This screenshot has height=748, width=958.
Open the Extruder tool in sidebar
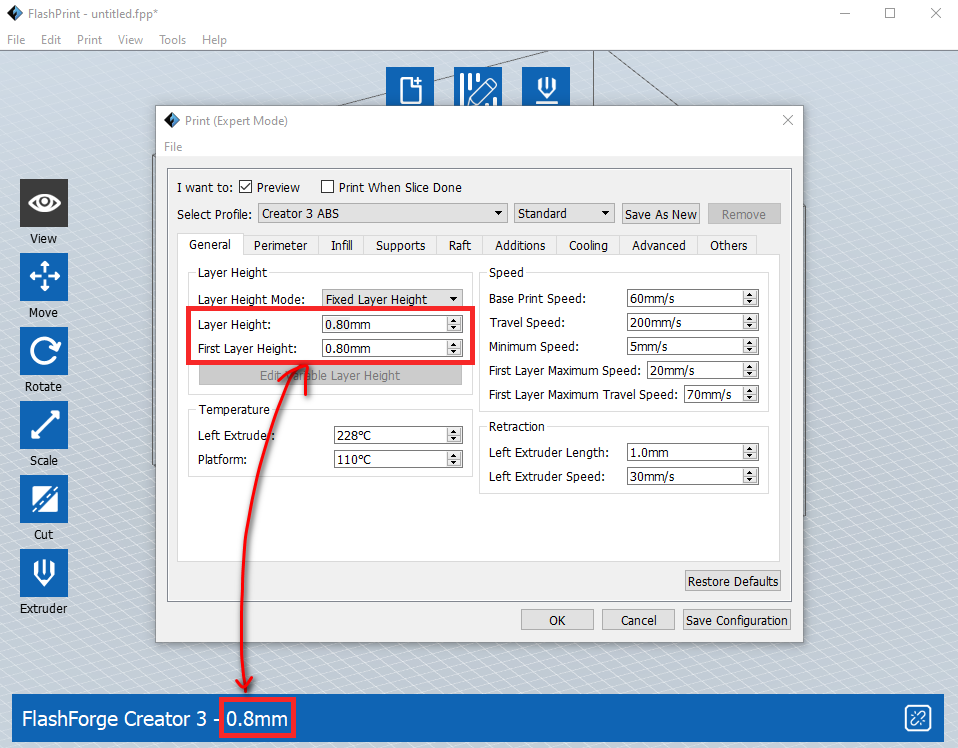tap(44, 573)
